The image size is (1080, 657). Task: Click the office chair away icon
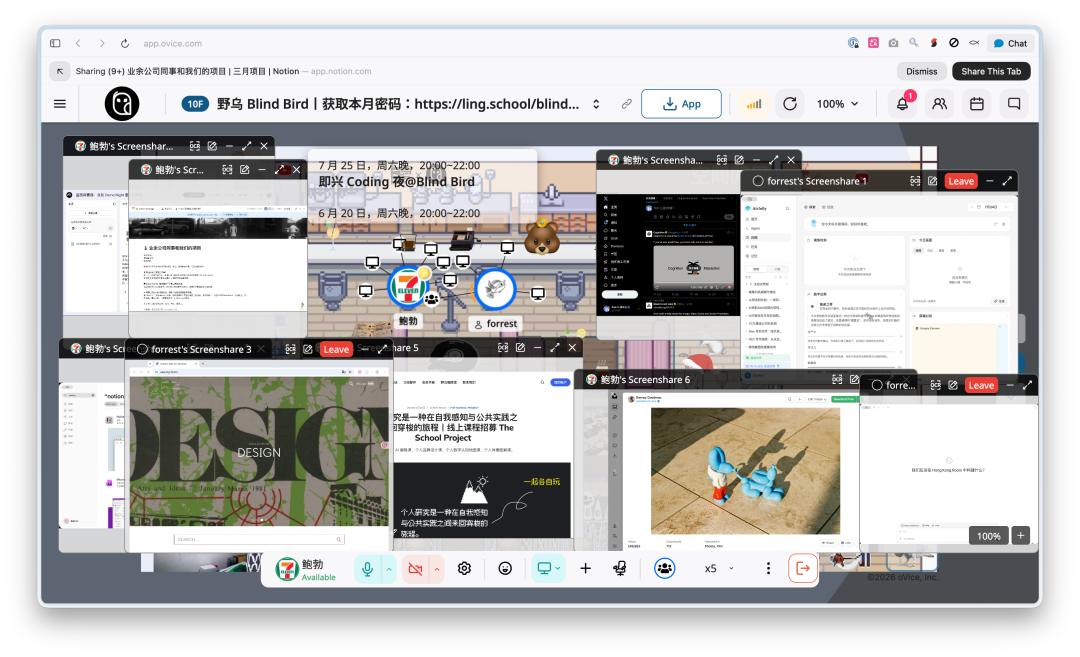pos(620,568)
